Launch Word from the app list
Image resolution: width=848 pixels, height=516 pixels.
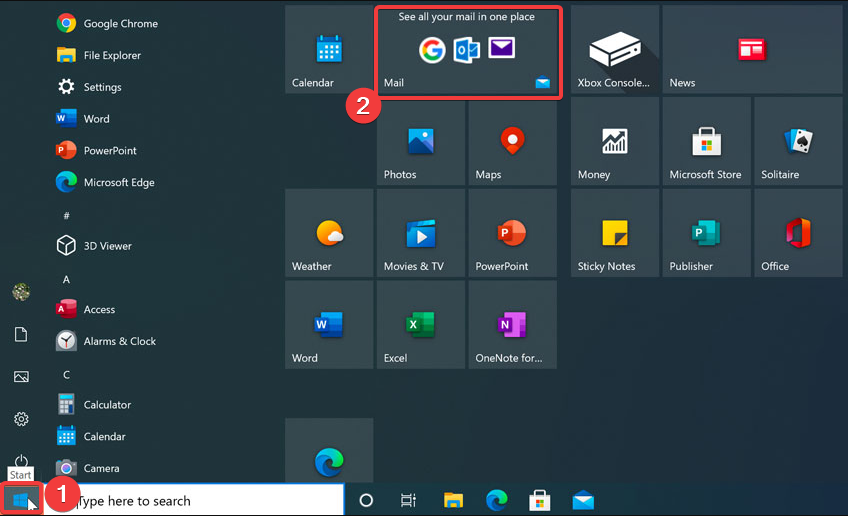pyautogui.click(x=82, y=118)
